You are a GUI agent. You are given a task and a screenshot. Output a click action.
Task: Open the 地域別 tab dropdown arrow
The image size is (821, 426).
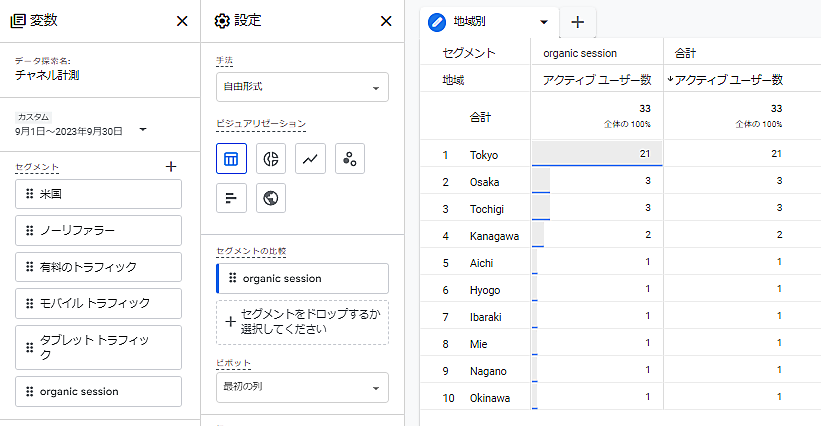tap(543, 21)
